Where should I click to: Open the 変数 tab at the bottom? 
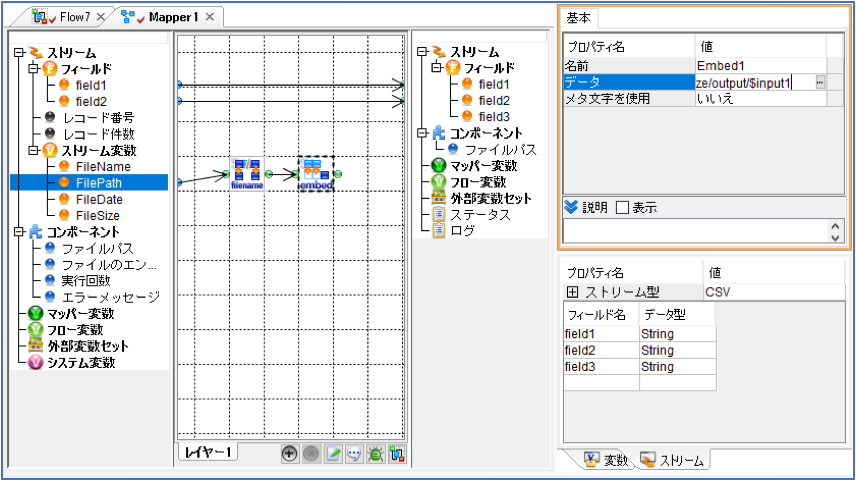pos(606,460)
